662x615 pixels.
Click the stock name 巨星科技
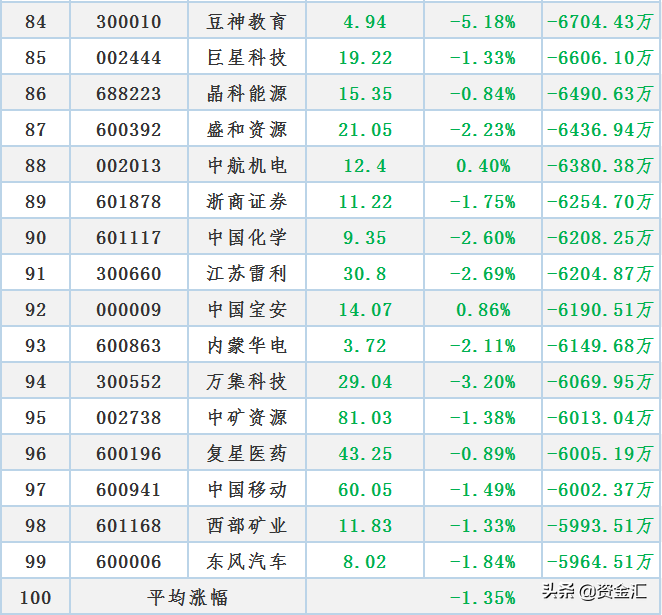click(x=247, y=58)
